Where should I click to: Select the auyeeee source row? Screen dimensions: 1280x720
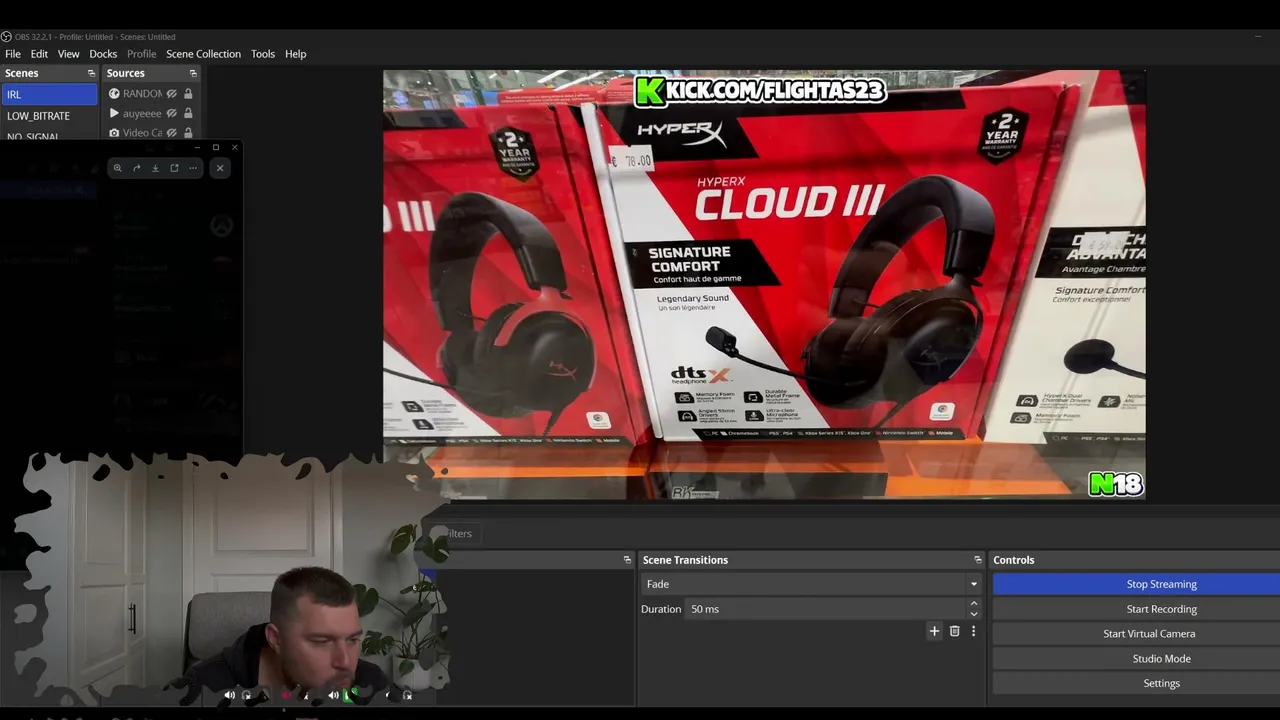tap(151, 114)
